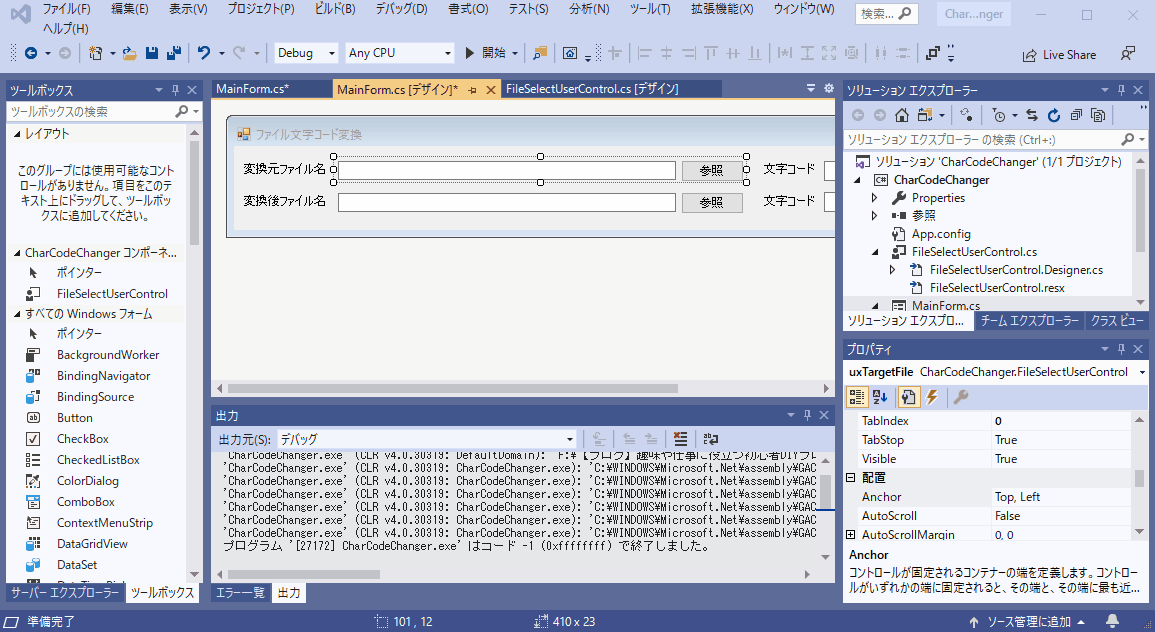This screenshot has height=632, width=1155.
Task: Click 参照 button beside 変換後ファイル名
Action: (x=712, y=203)
